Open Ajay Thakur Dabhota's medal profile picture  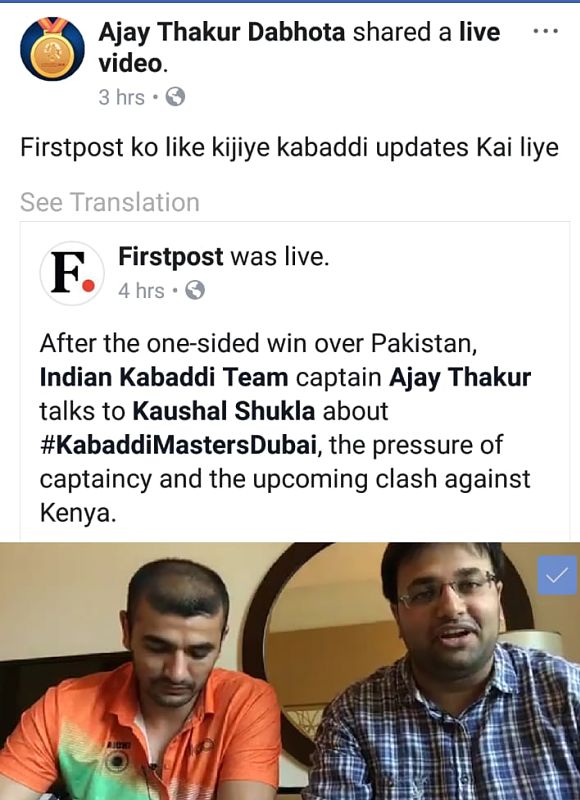point(52,49)
